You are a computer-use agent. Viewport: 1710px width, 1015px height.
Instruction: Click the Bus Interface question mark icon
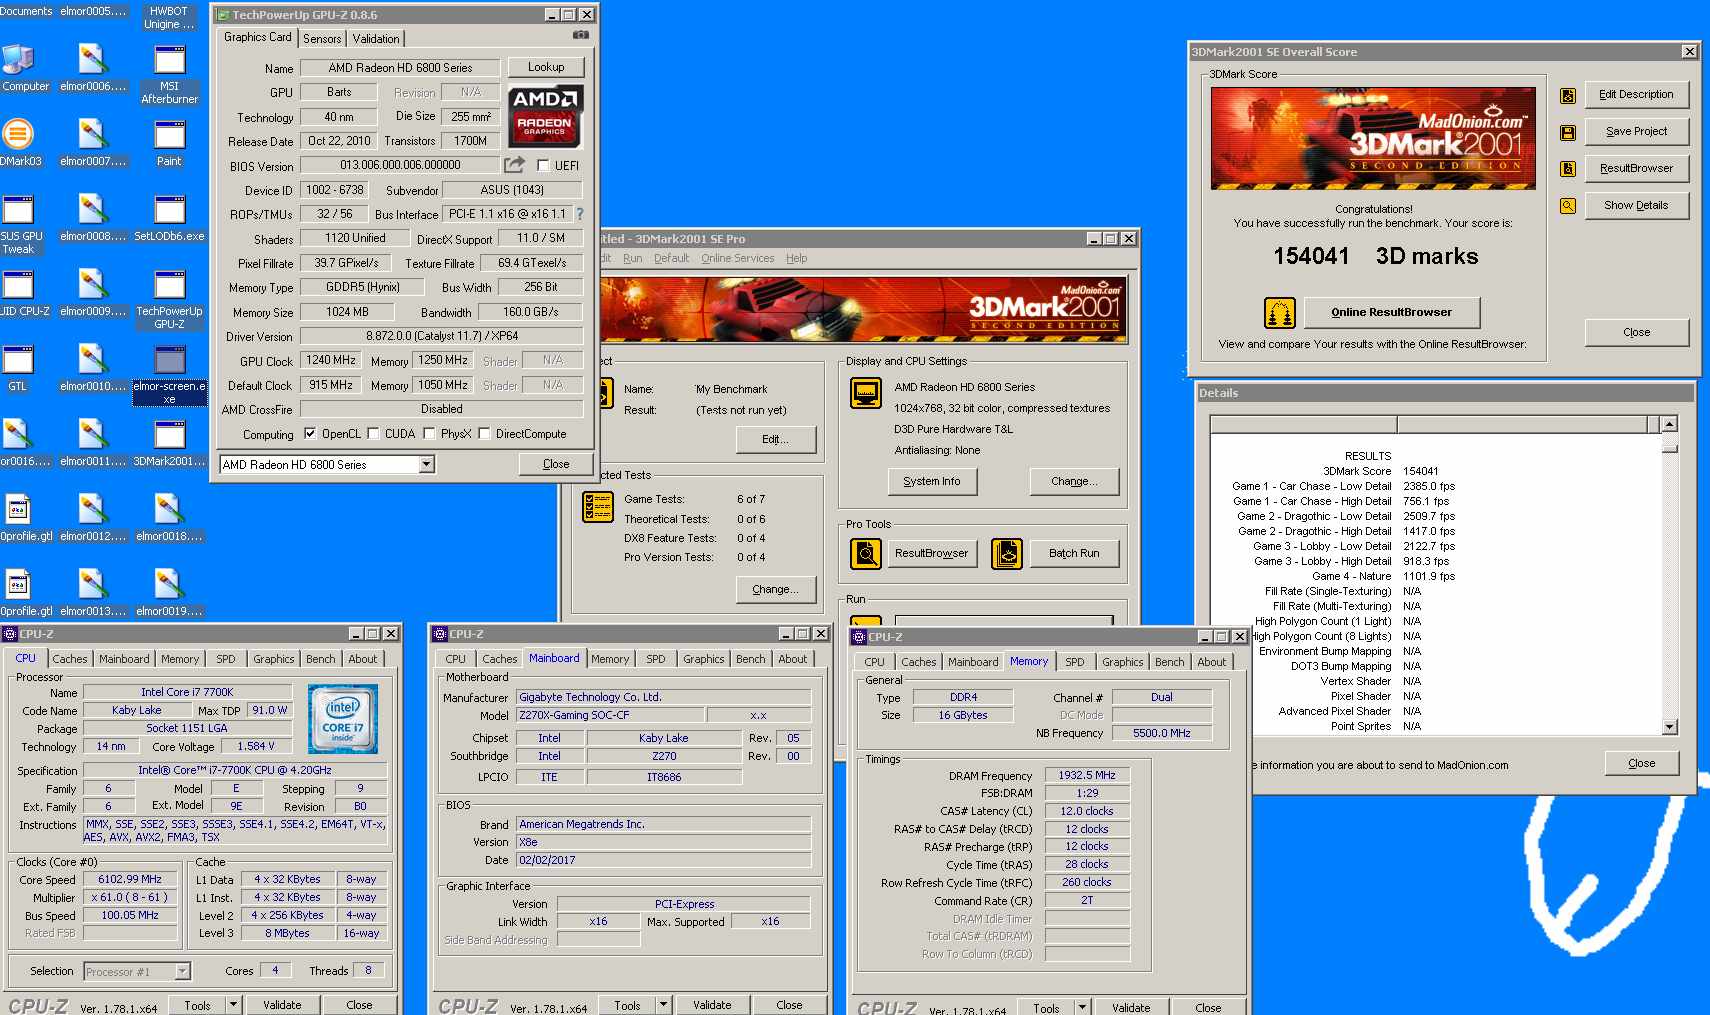click(x=580, y=214)
